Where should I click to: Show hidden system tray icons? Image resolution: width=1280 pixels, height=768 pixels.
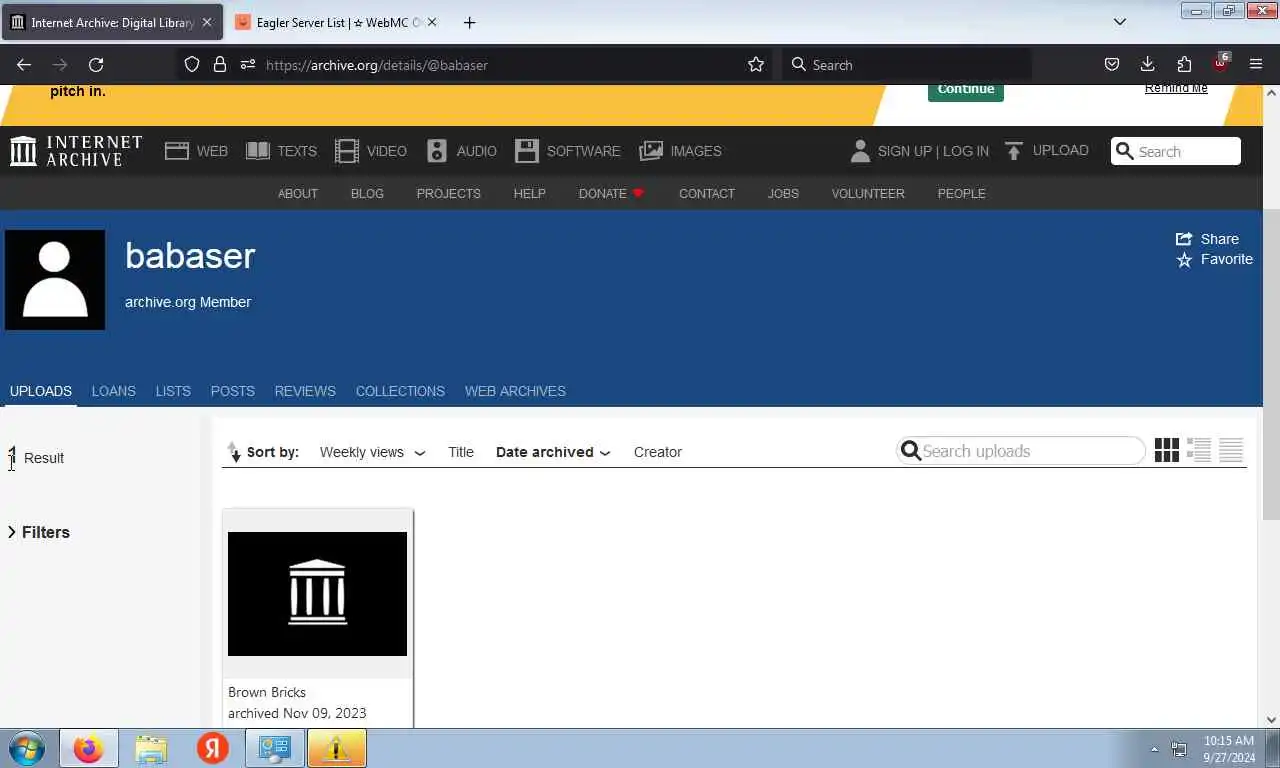[1154, 748]
